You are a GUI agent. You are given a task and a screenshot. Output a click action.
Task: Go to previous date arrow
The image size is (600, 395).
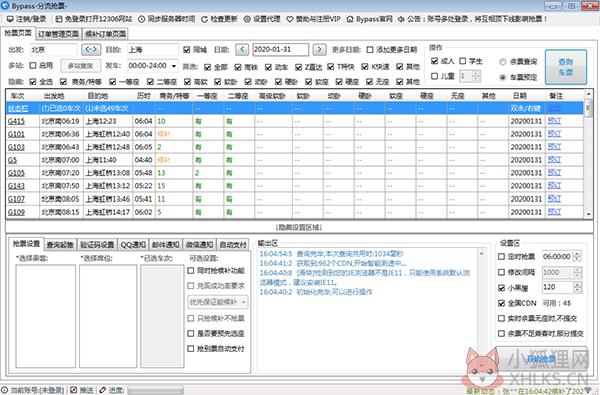click(242, 49)
